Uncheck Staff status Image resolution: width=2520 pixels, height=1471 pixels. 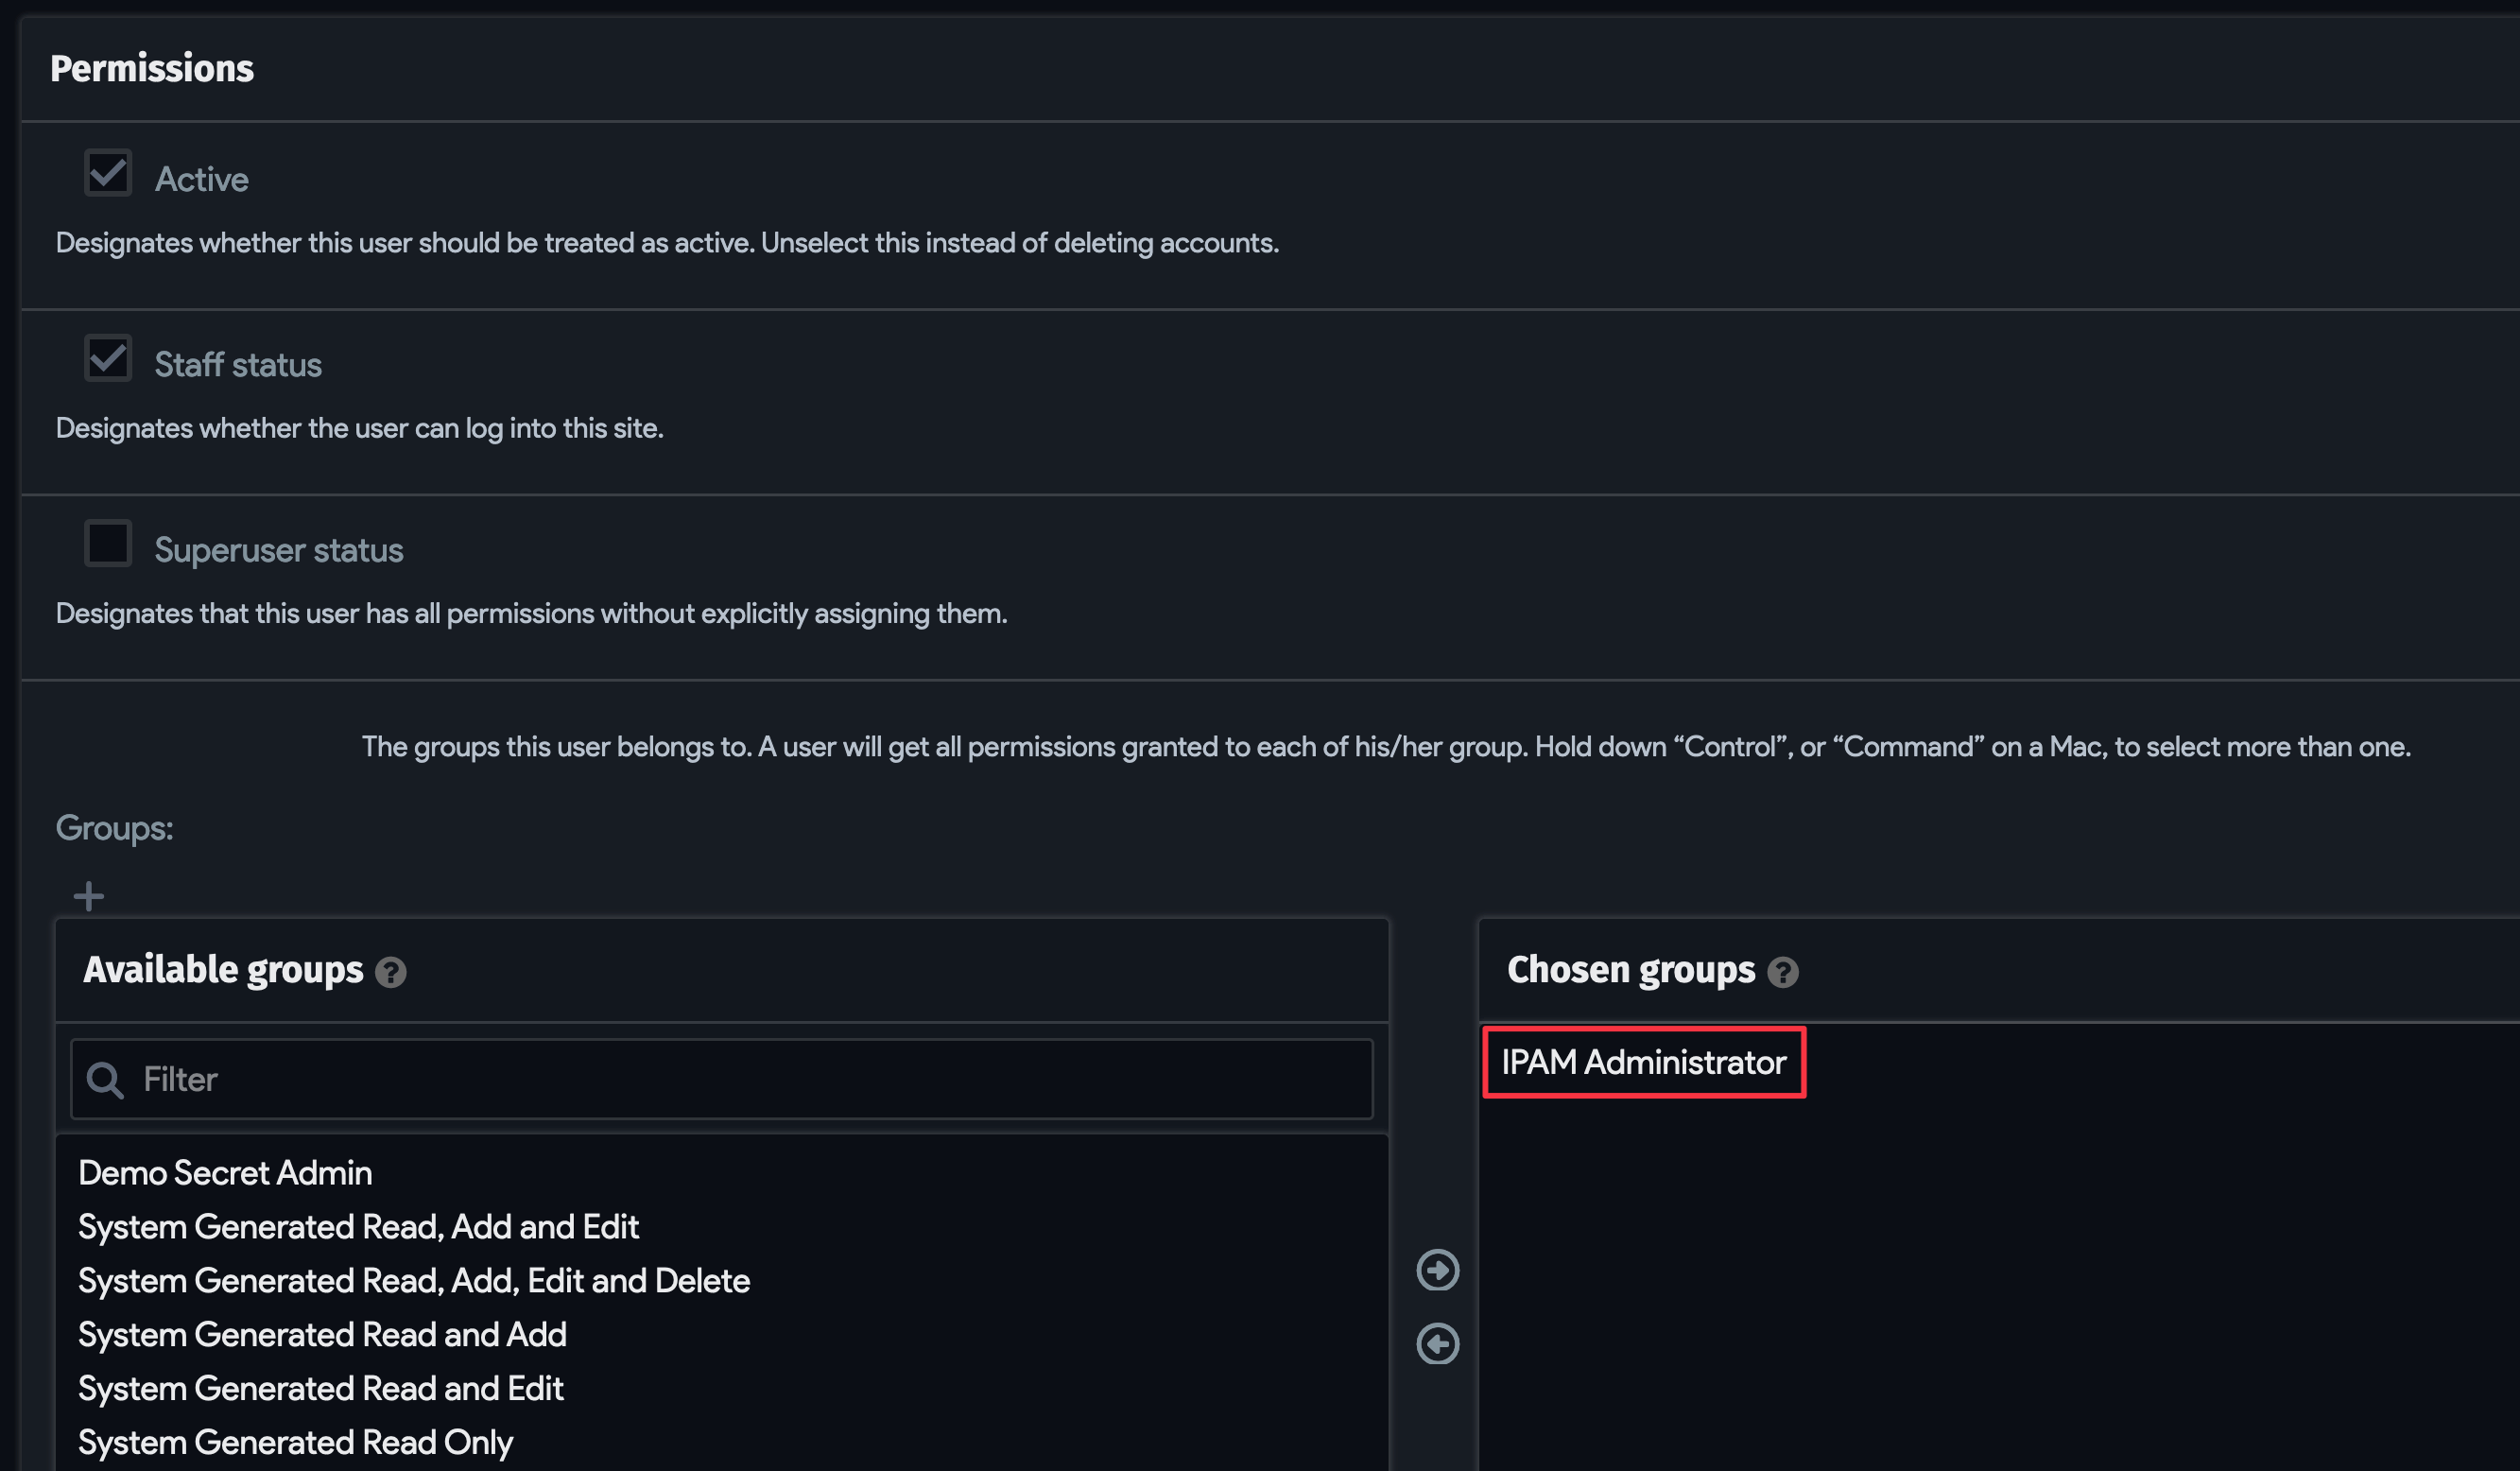pos(107,358)
